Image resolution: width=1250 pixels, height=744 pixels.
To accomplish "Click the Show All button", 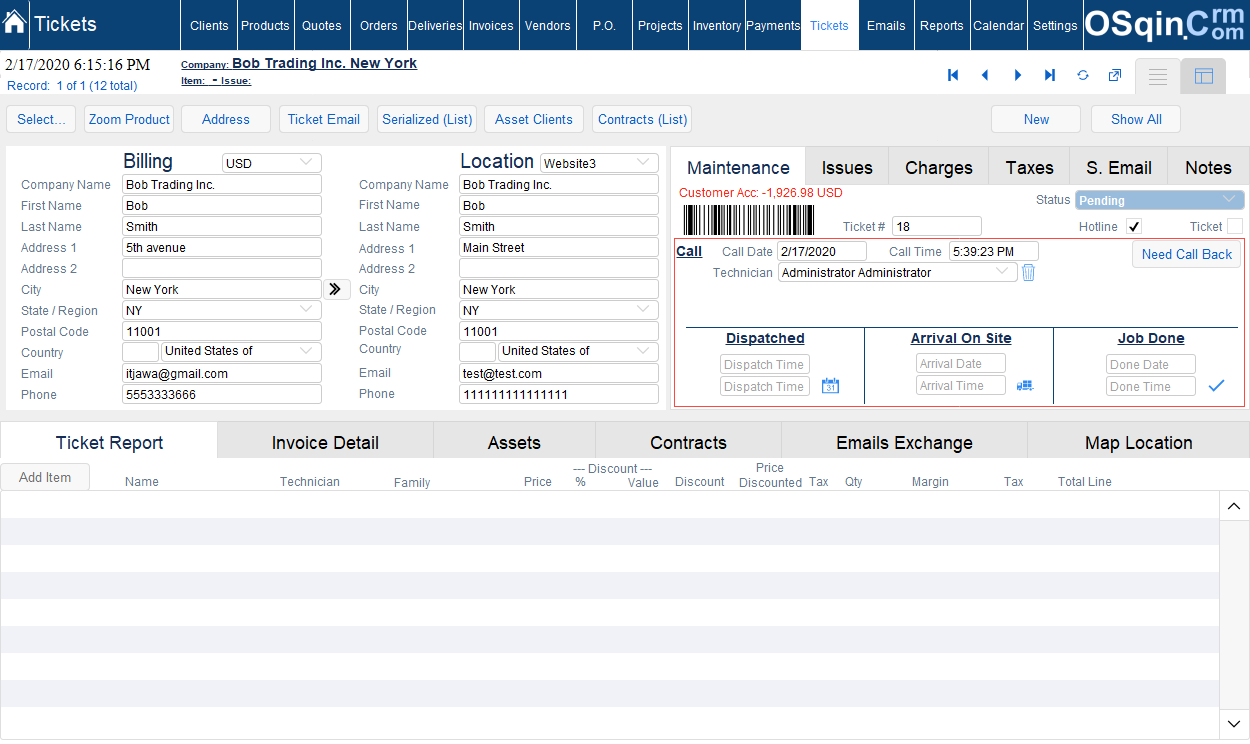I will (1136, 119).
